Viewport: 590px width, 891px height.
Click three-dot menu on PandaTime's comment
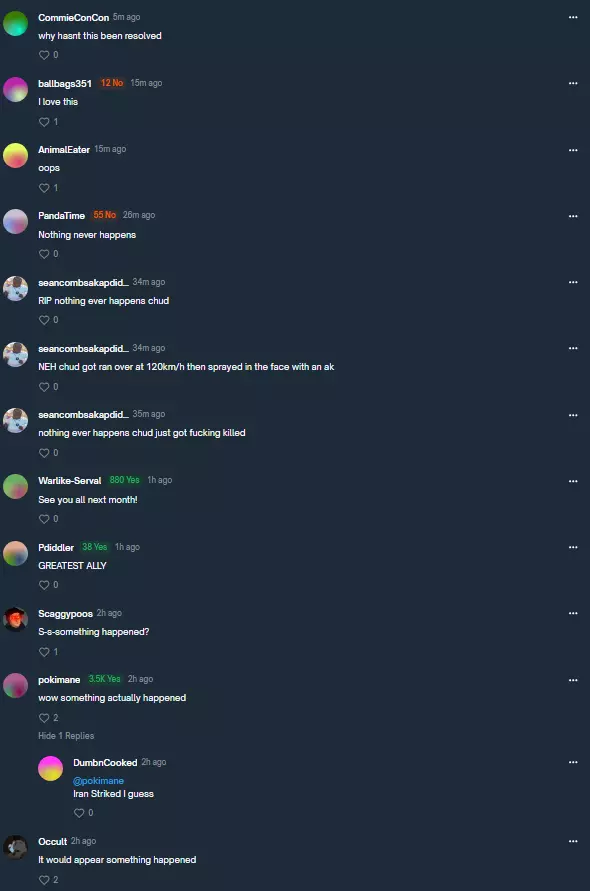[573, 216]
